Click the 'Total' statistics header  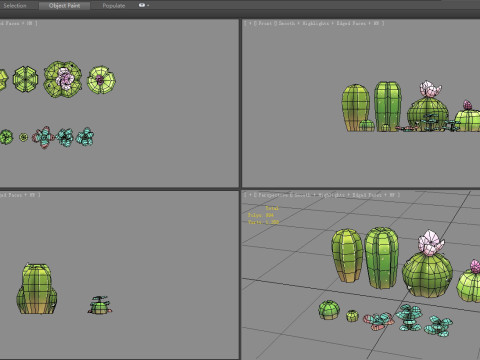click(272, 208)
